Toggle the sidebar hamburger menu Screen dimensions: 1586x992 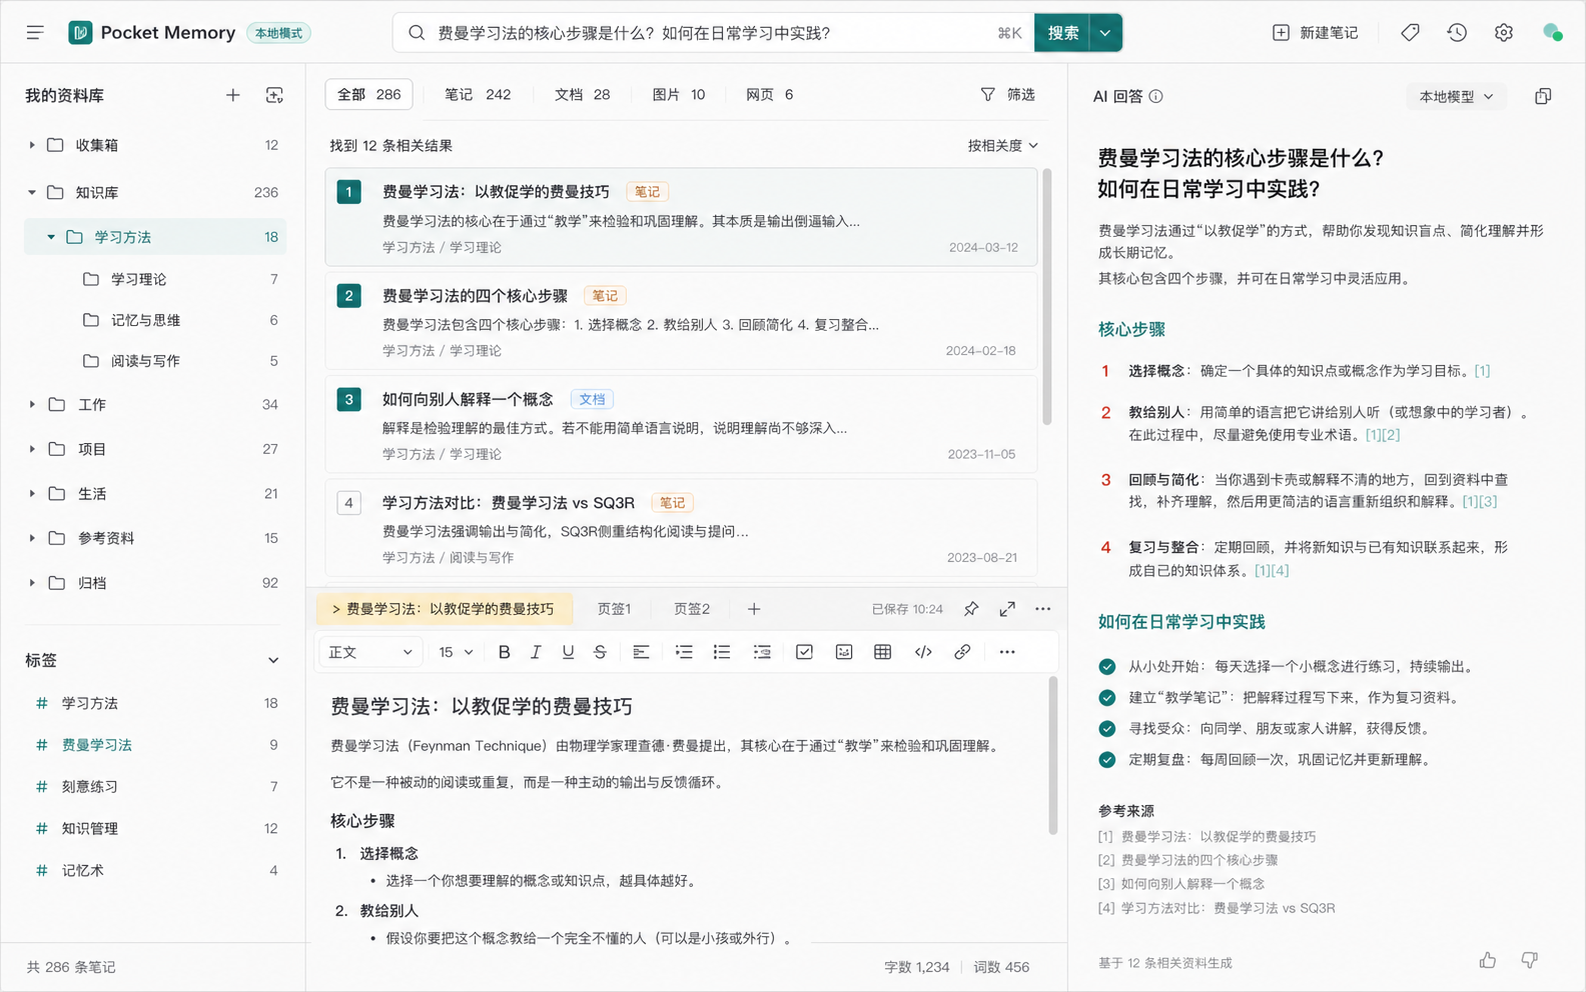[35, 33]
